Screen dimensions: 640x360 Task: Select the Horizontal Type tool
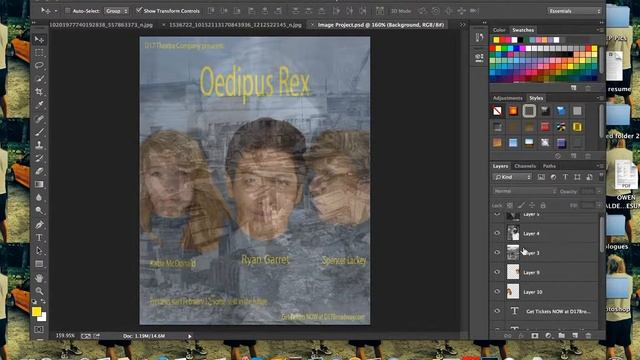[39, 237]
